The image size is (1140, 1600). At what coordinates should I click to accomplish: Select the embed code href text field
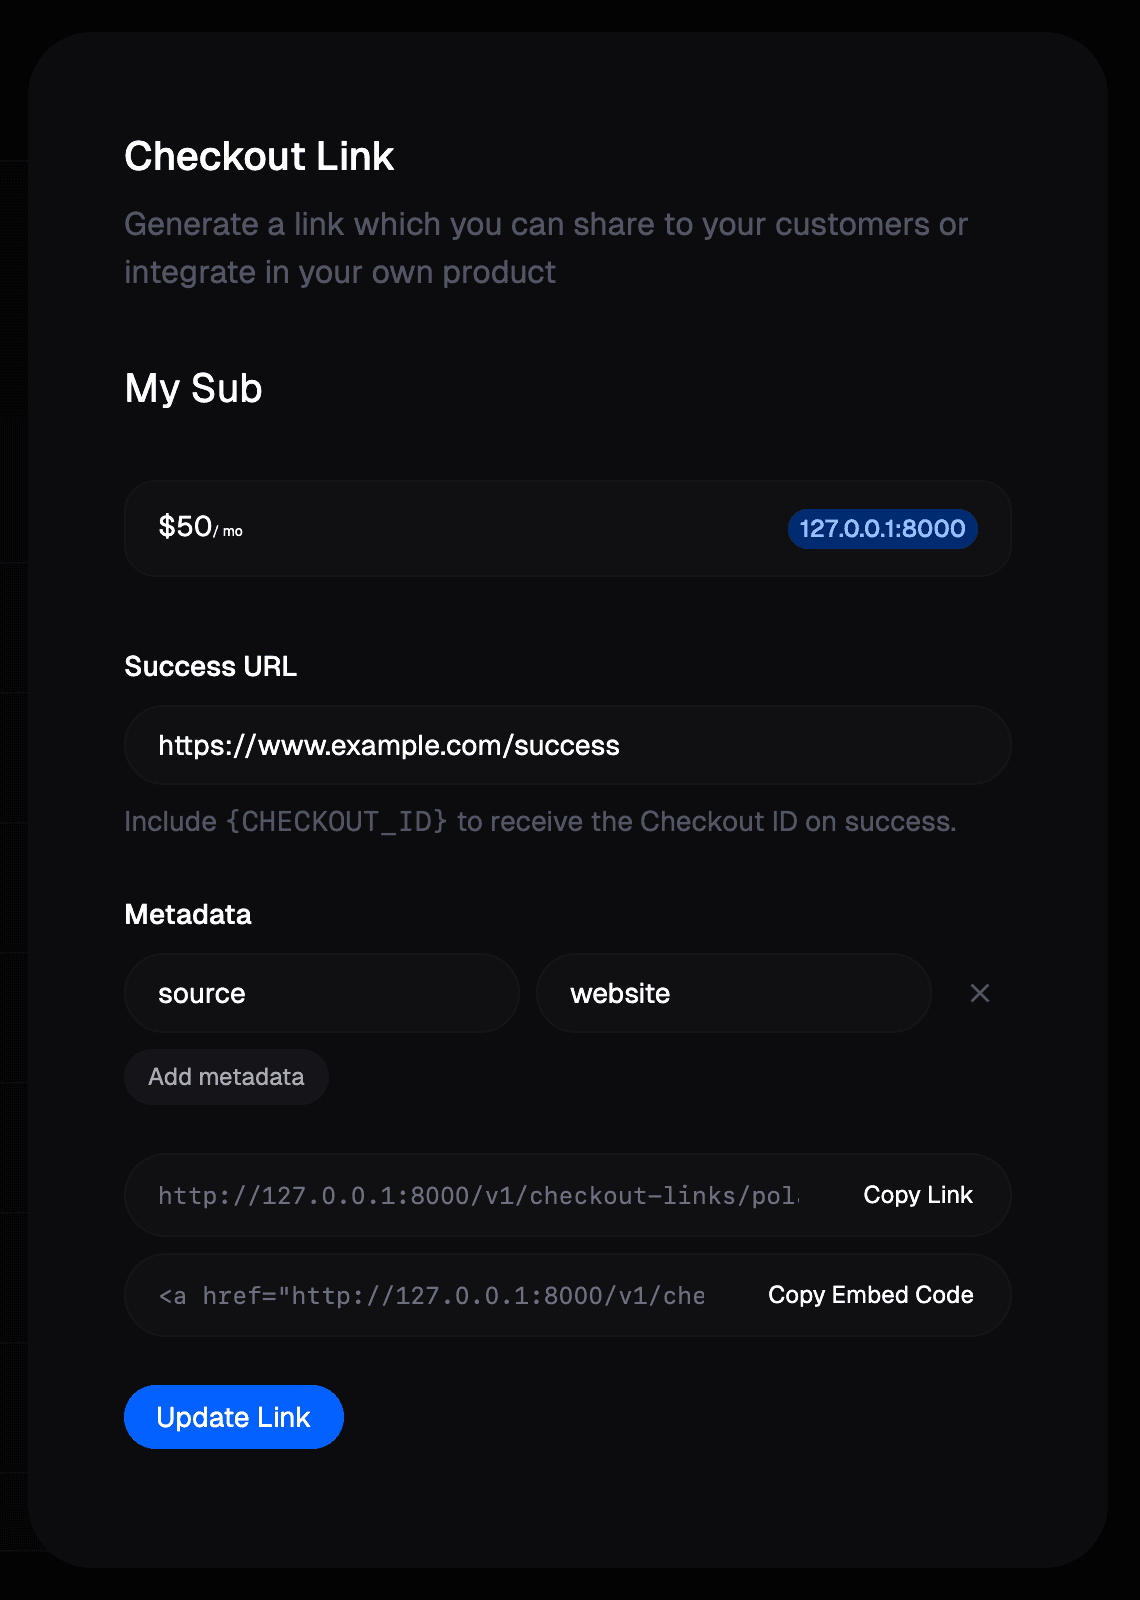[x=432, y=1295]
